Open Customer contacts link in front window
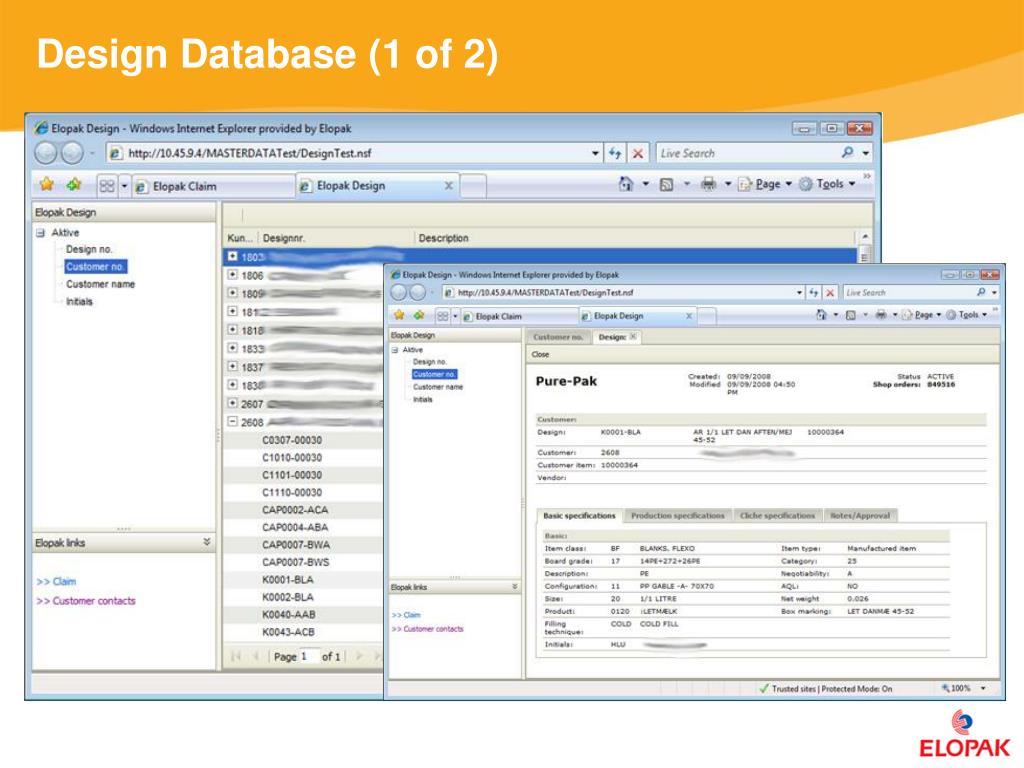Image resolution: width=1024 pixels, height=768 pixels. 428,629
